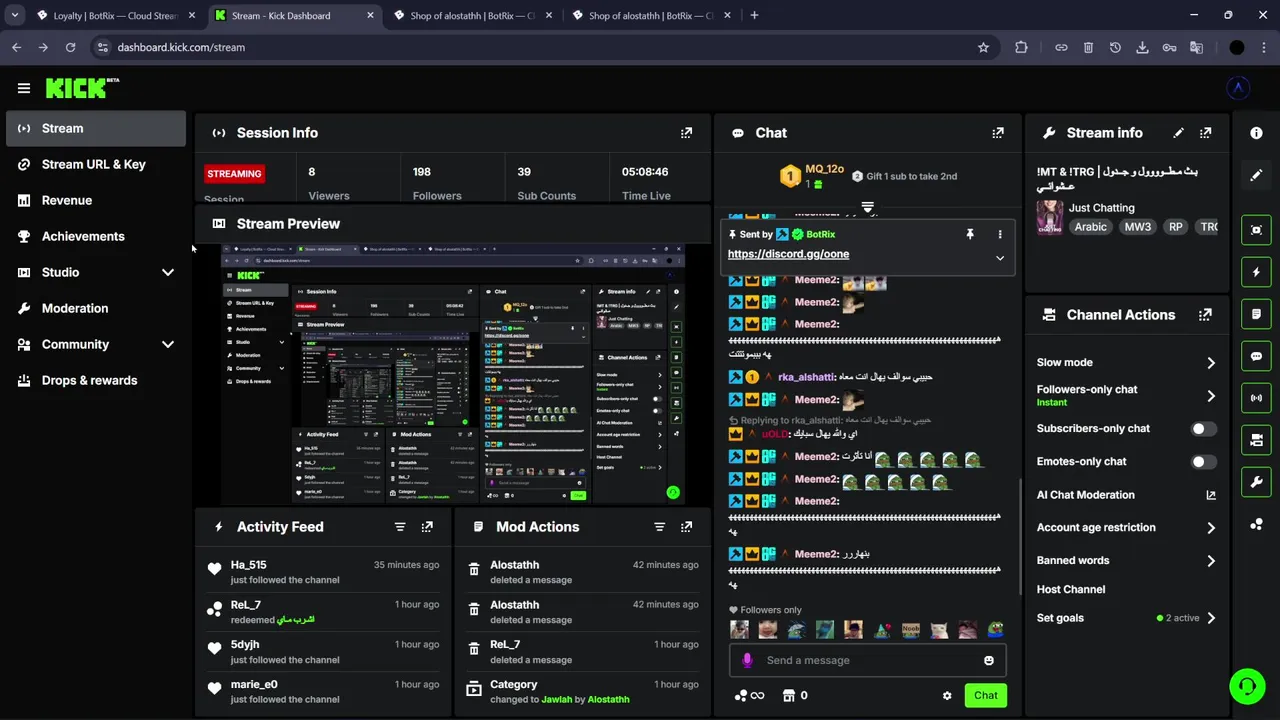The image size is (1280, 720).
Task: Open Account age restriction chevron
Action: point(1210,528)
